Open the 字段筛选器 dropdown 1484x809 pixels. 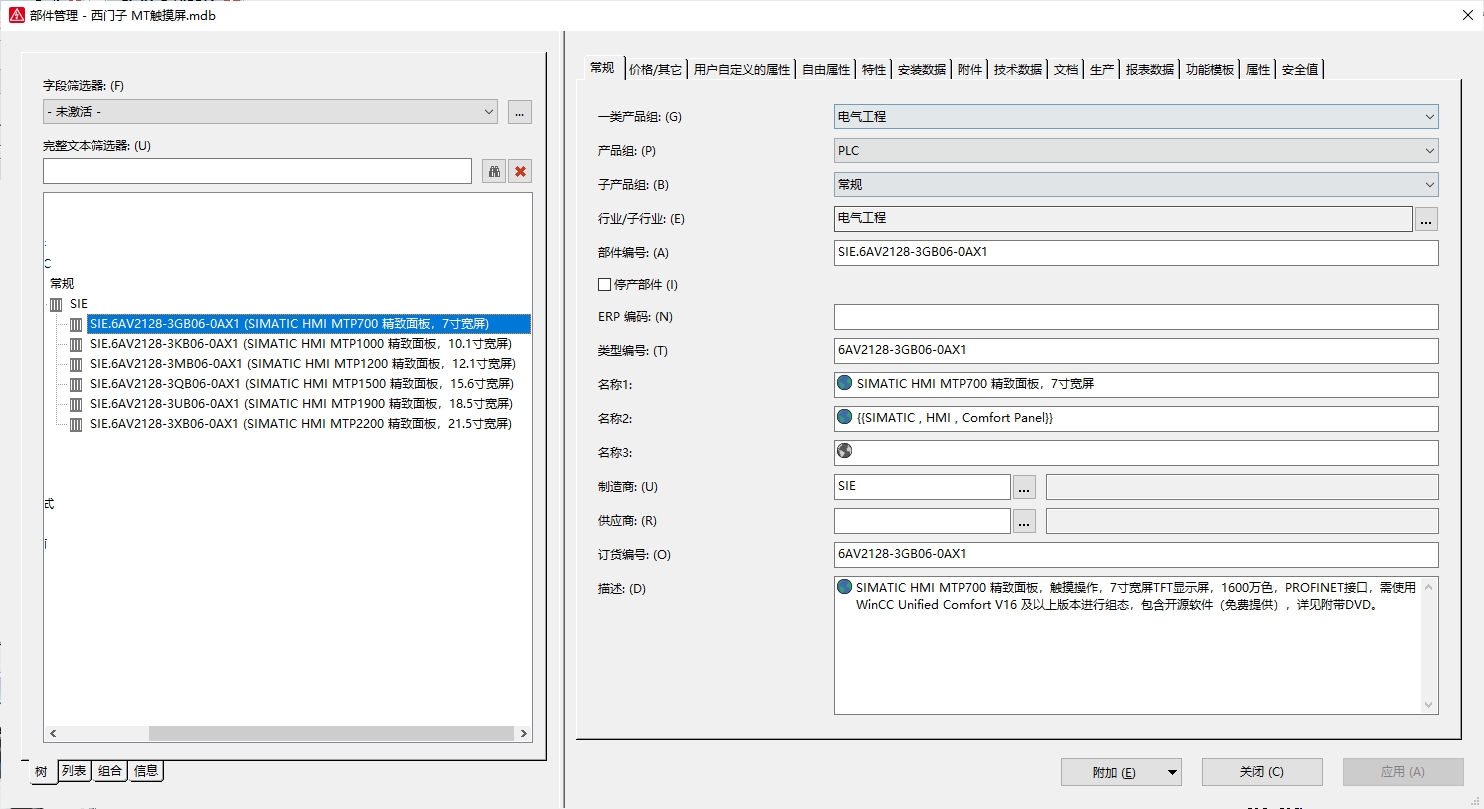pyautogui.click(x=488, y=112)
